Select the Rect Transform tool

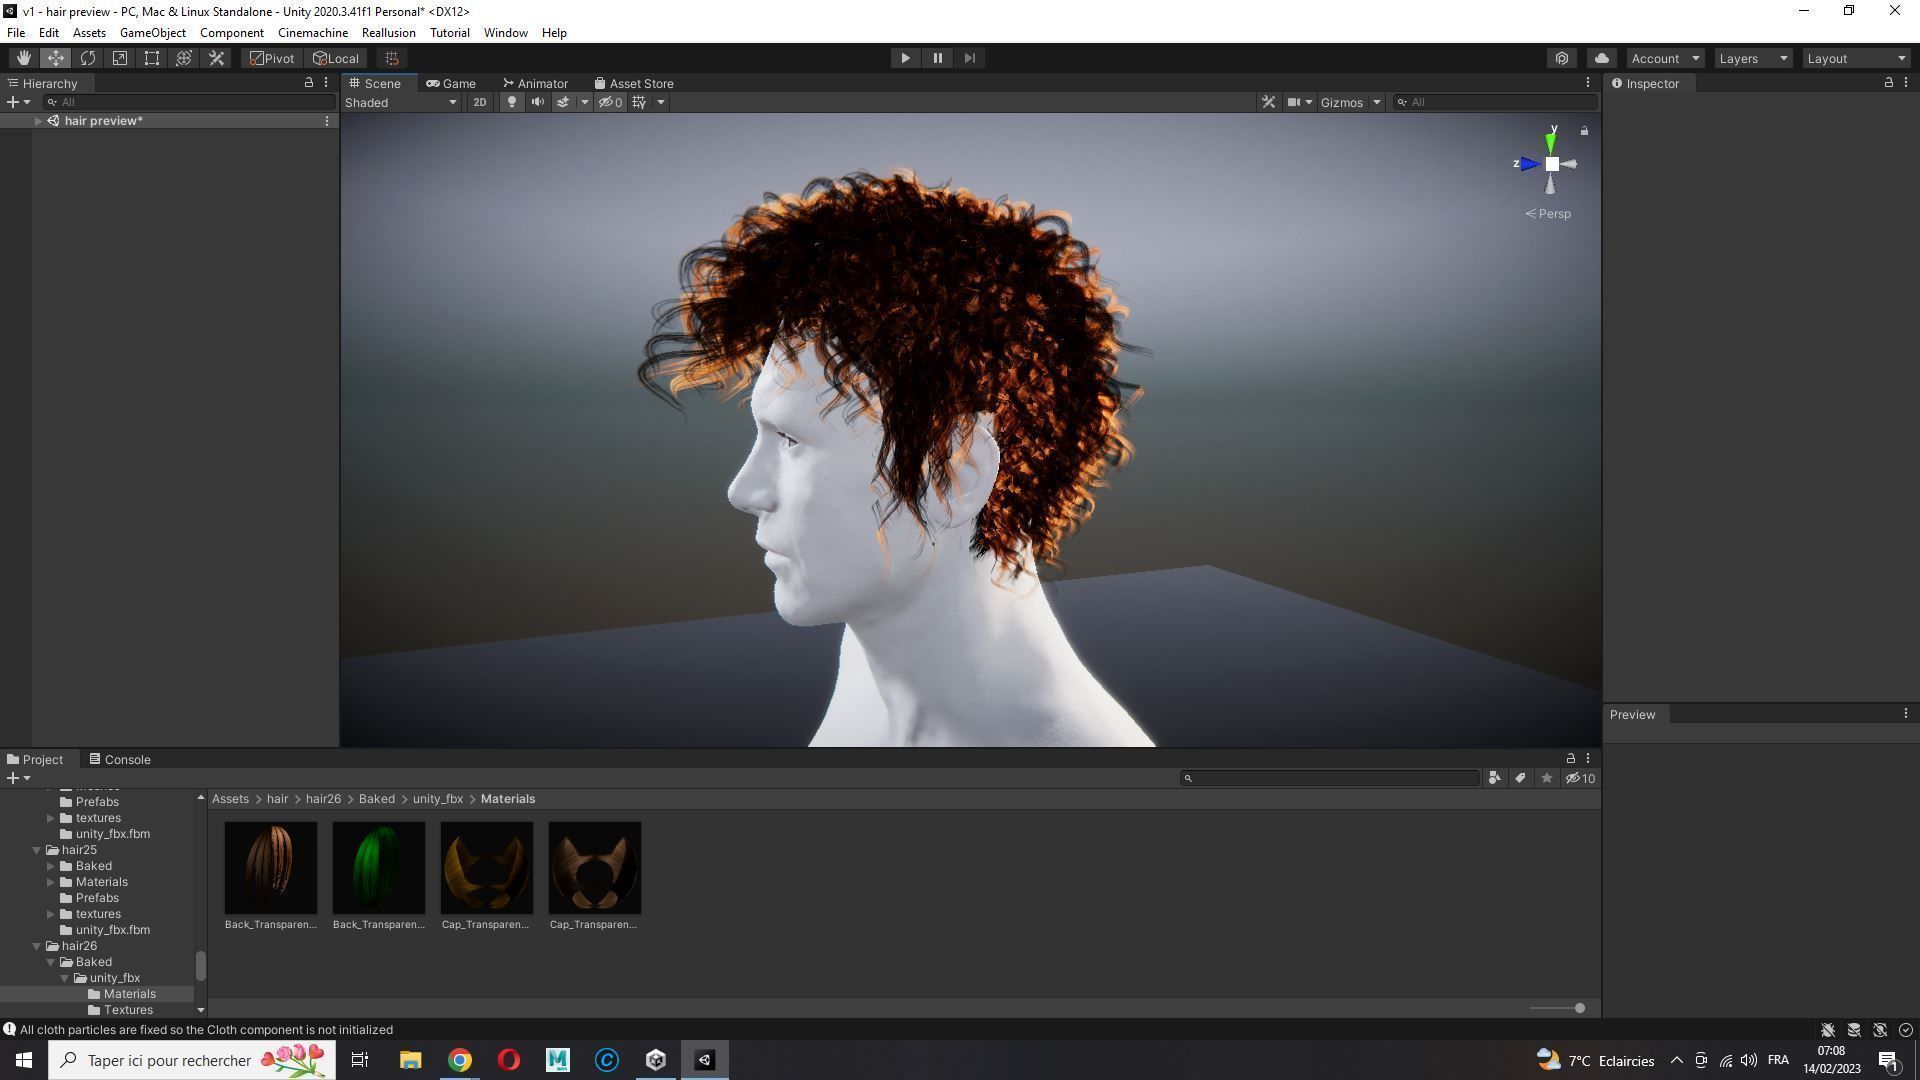pos(152,58)
